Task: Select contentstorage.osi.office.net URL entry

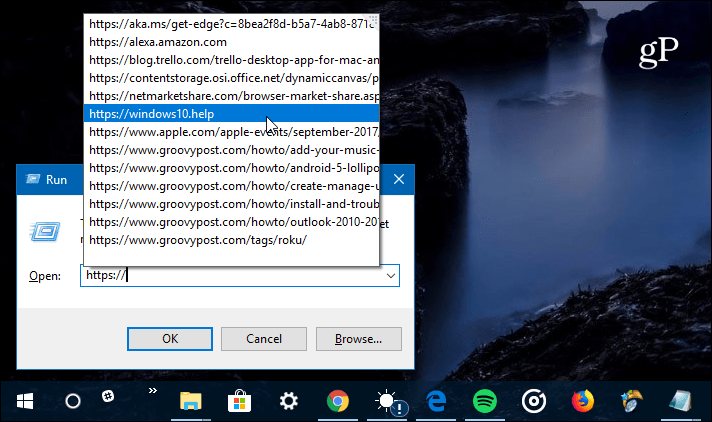Action: tap(231, 78)
